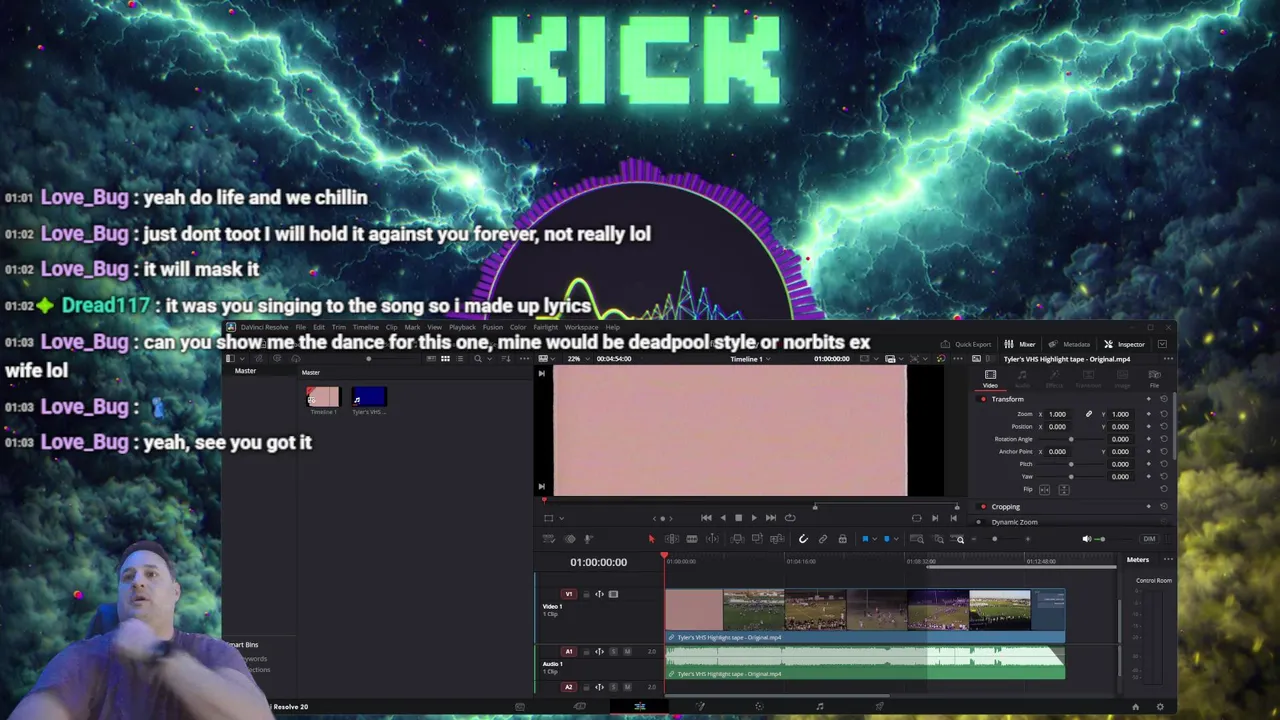Select the Blade Edit Mode tool
Screen dimensions: 1280x720
(x=692, y=539)
